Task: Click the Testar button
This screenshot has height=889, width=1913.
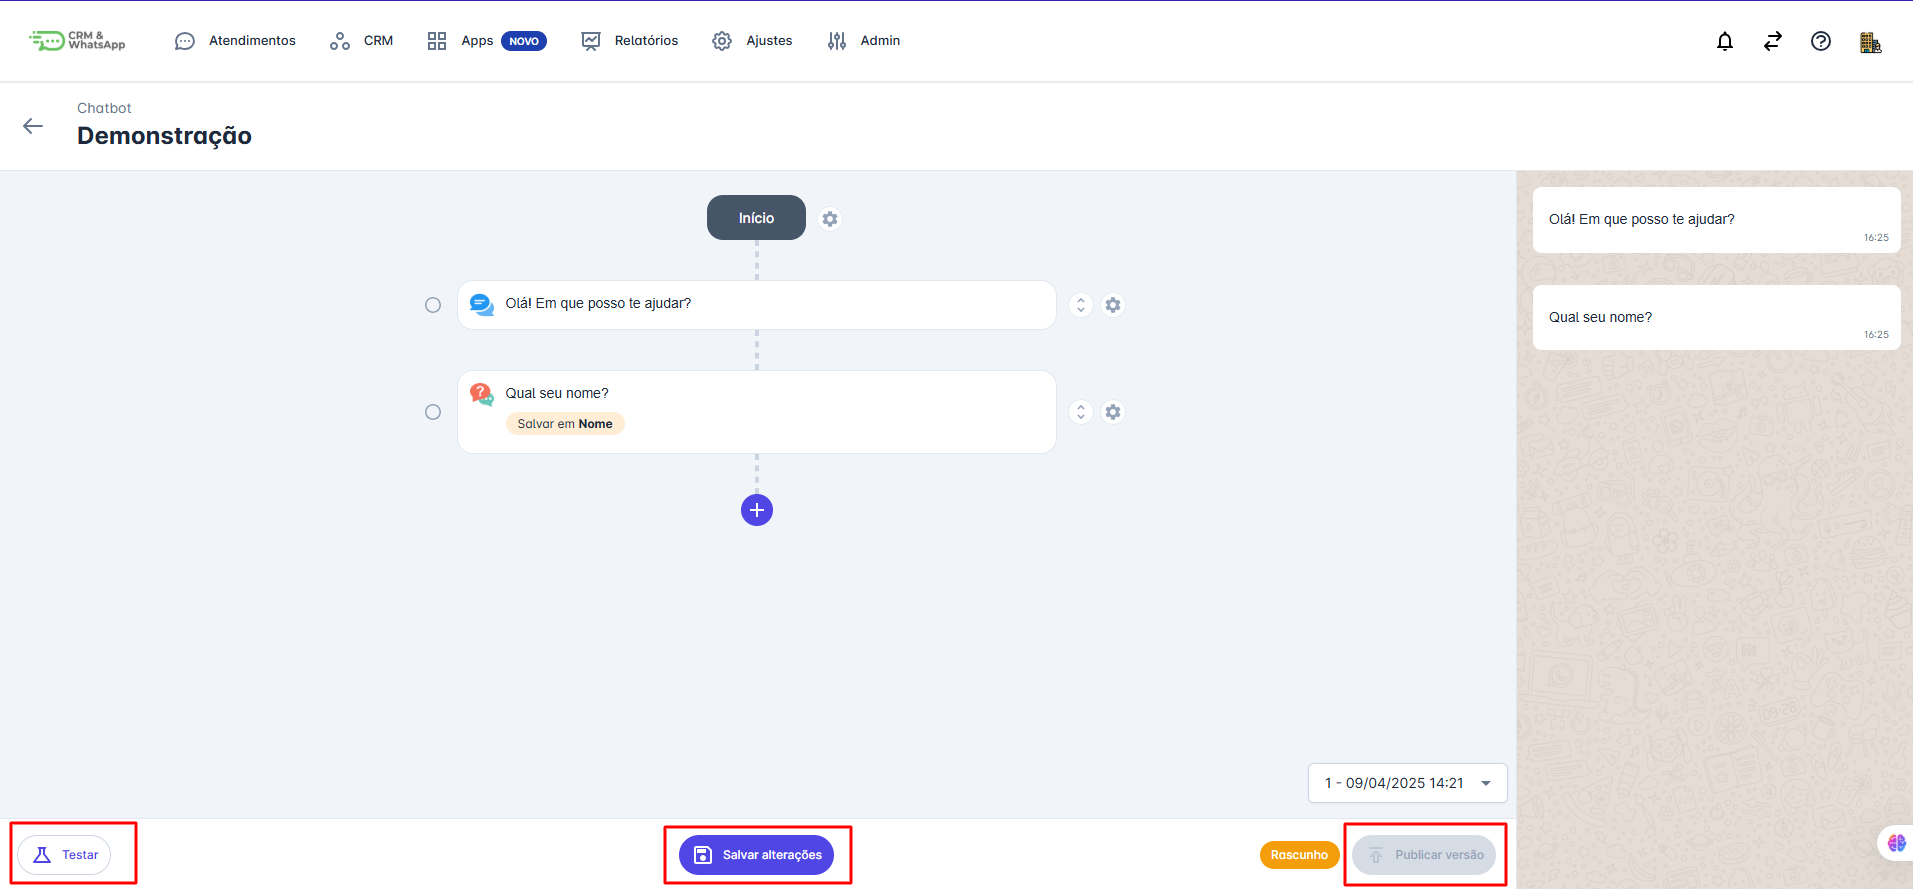Action: (65, 855)
